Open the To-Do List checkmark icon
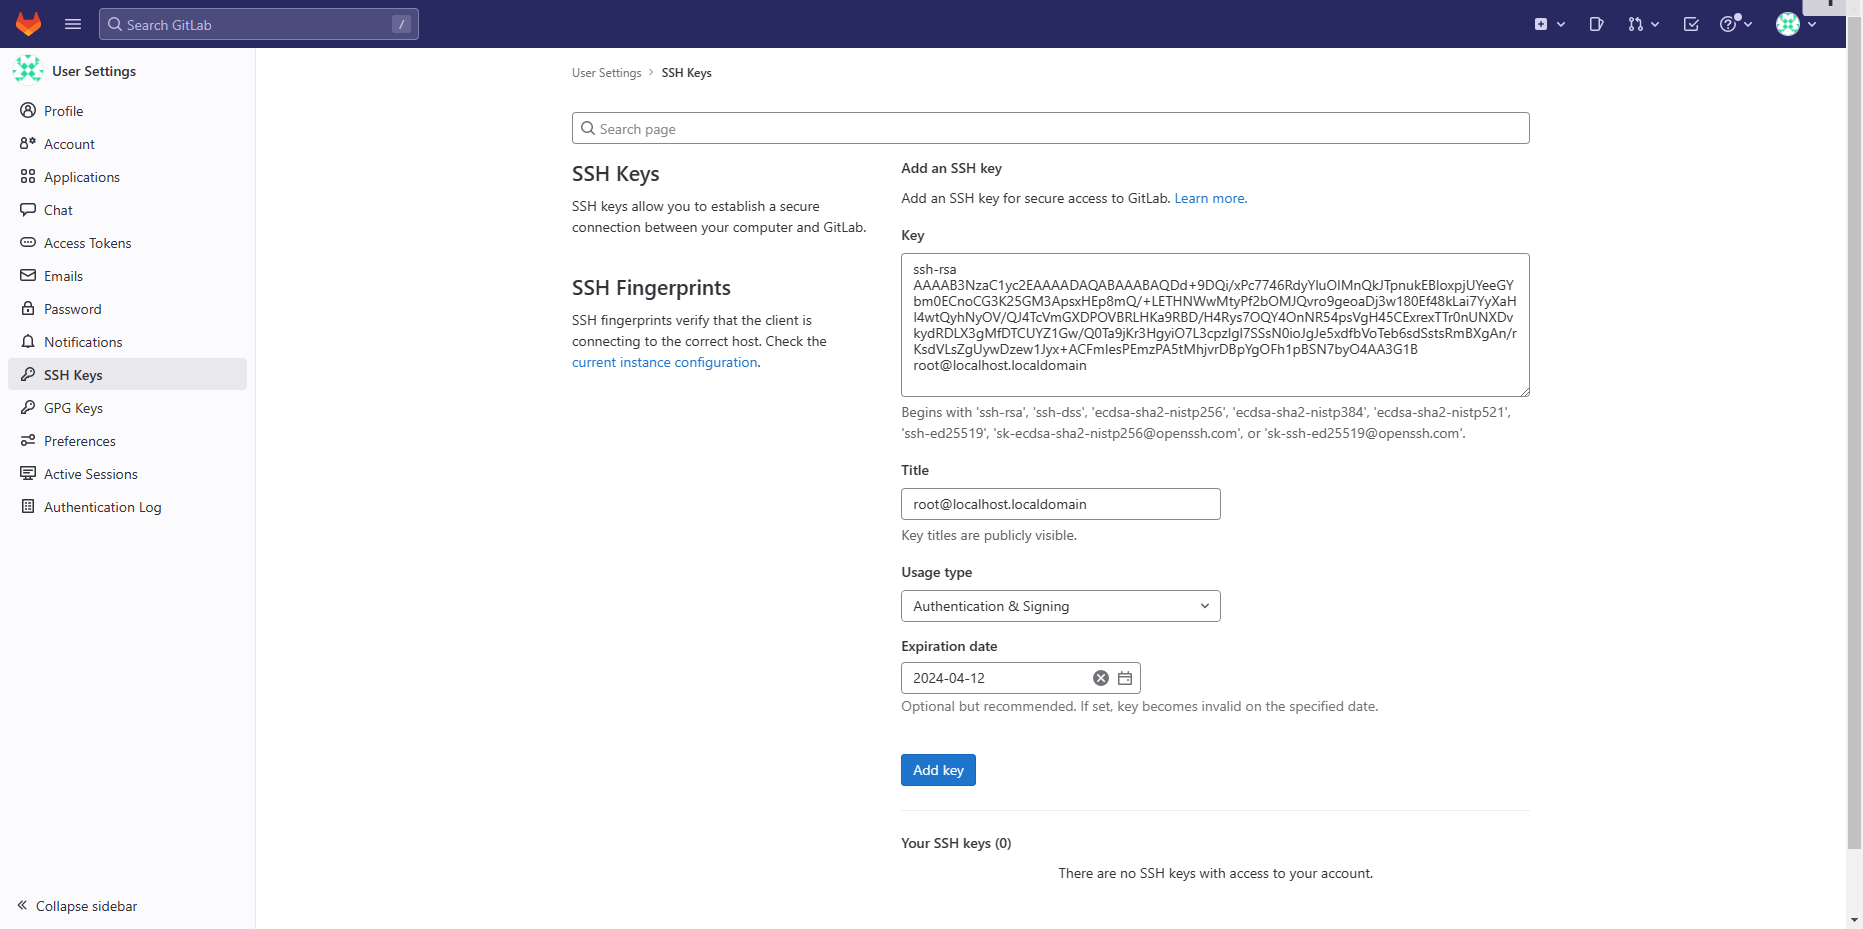Screen dimensions: 1863x929 (1691, 23)
